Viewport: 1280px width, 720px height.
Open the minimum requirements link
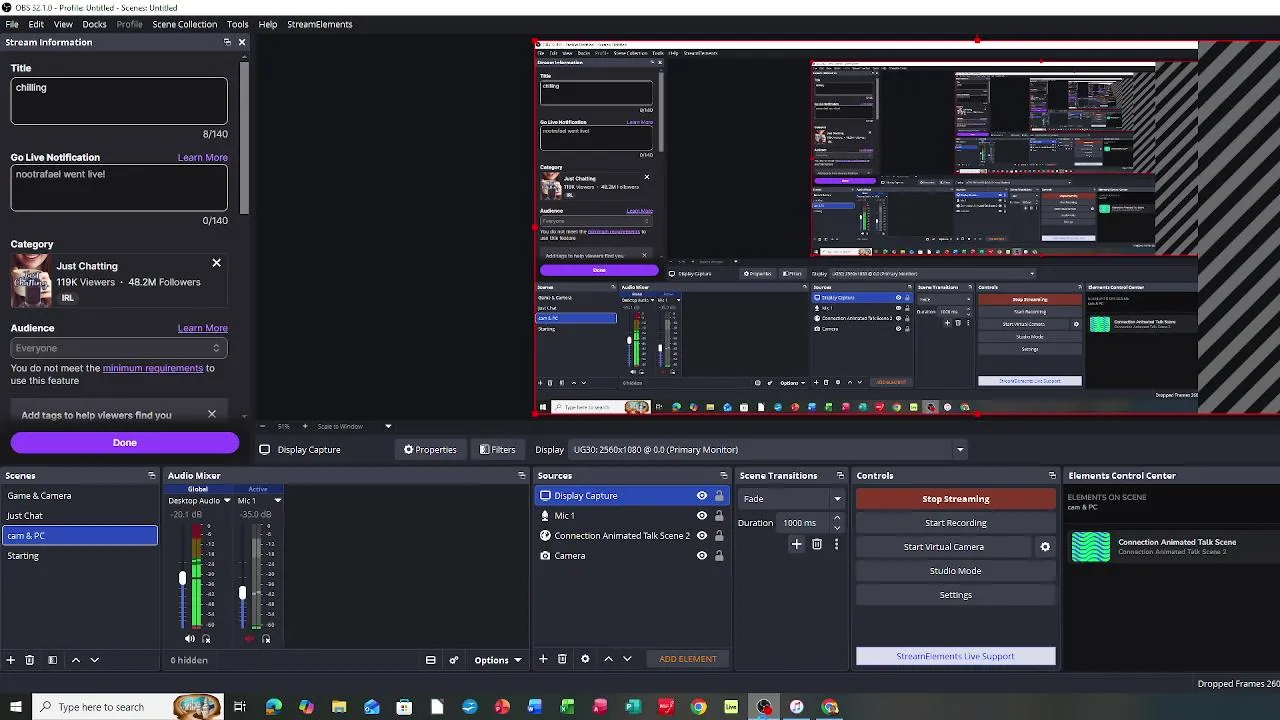click(x=153, y=368)
